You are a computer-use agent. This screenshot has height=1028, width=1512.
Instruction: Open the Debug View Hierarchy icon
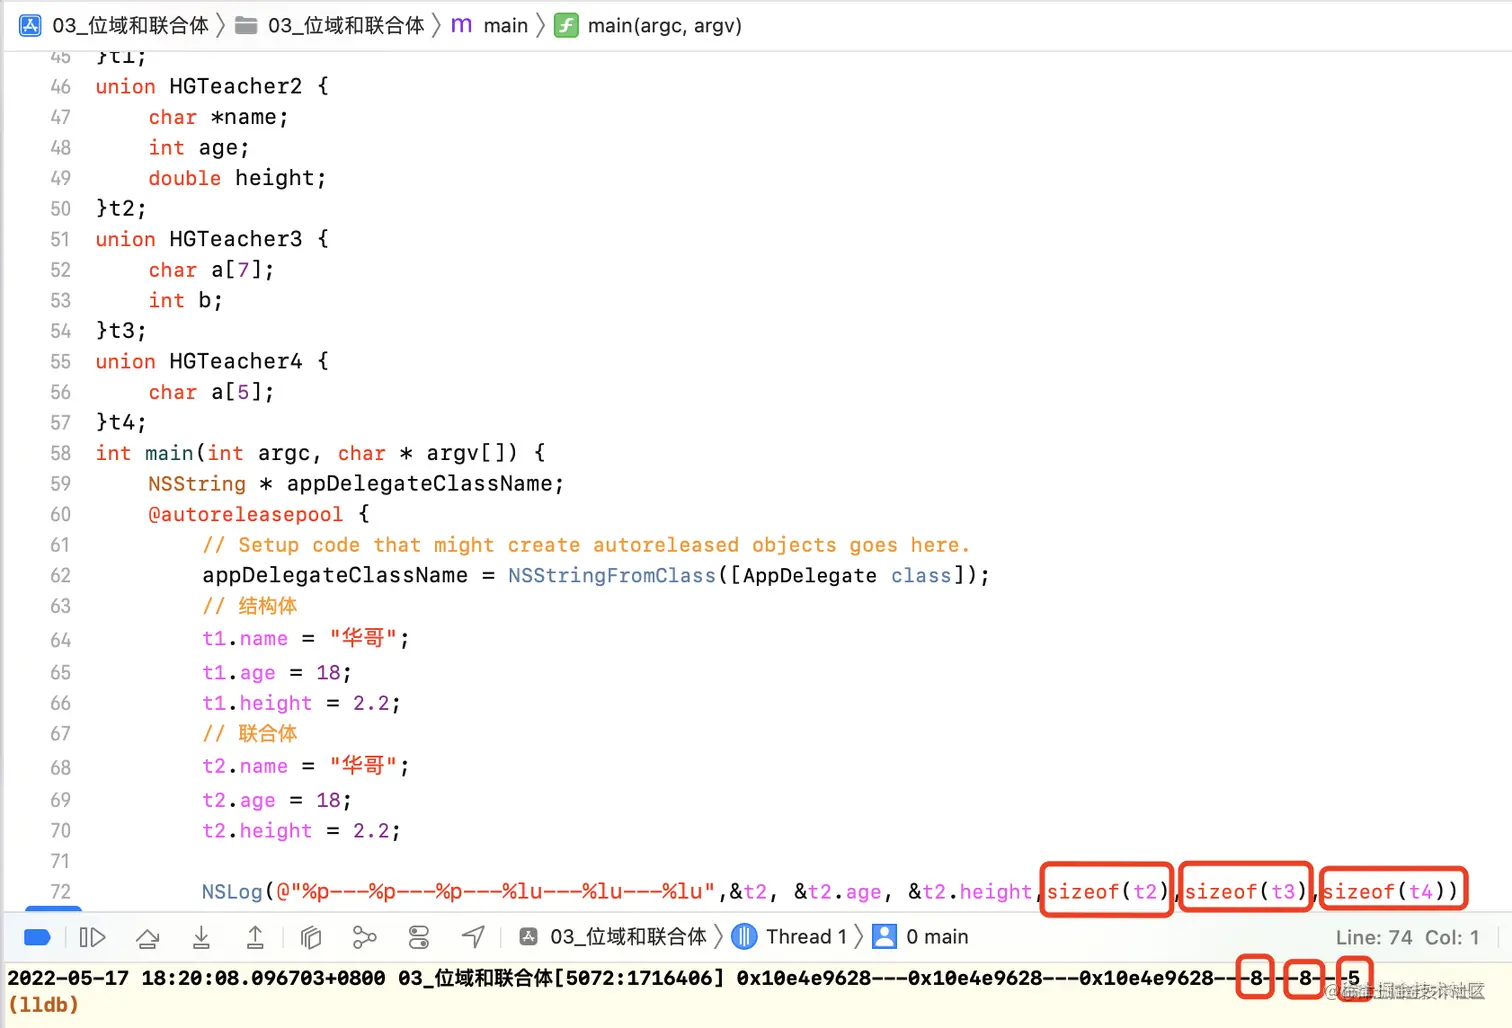pos(311,937)
